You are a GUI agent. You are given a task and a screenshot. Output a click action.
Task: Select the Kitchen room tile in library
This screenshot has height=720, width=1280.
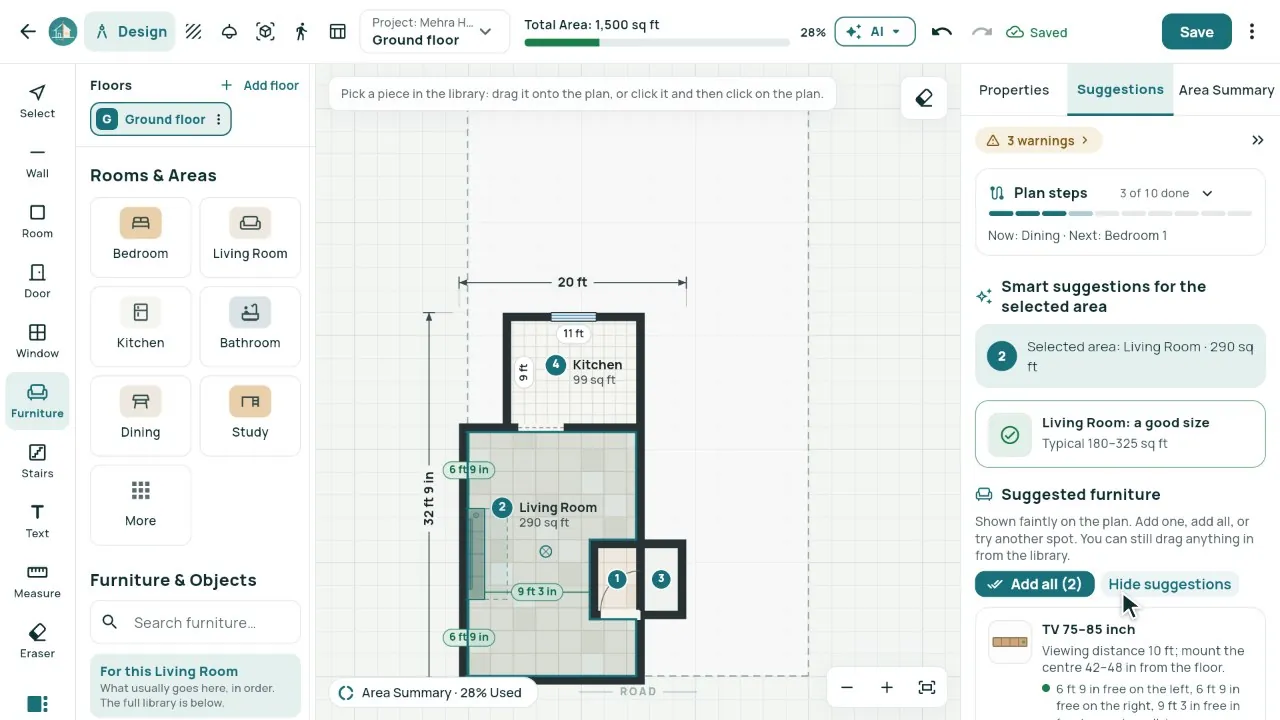pos(141,327)
